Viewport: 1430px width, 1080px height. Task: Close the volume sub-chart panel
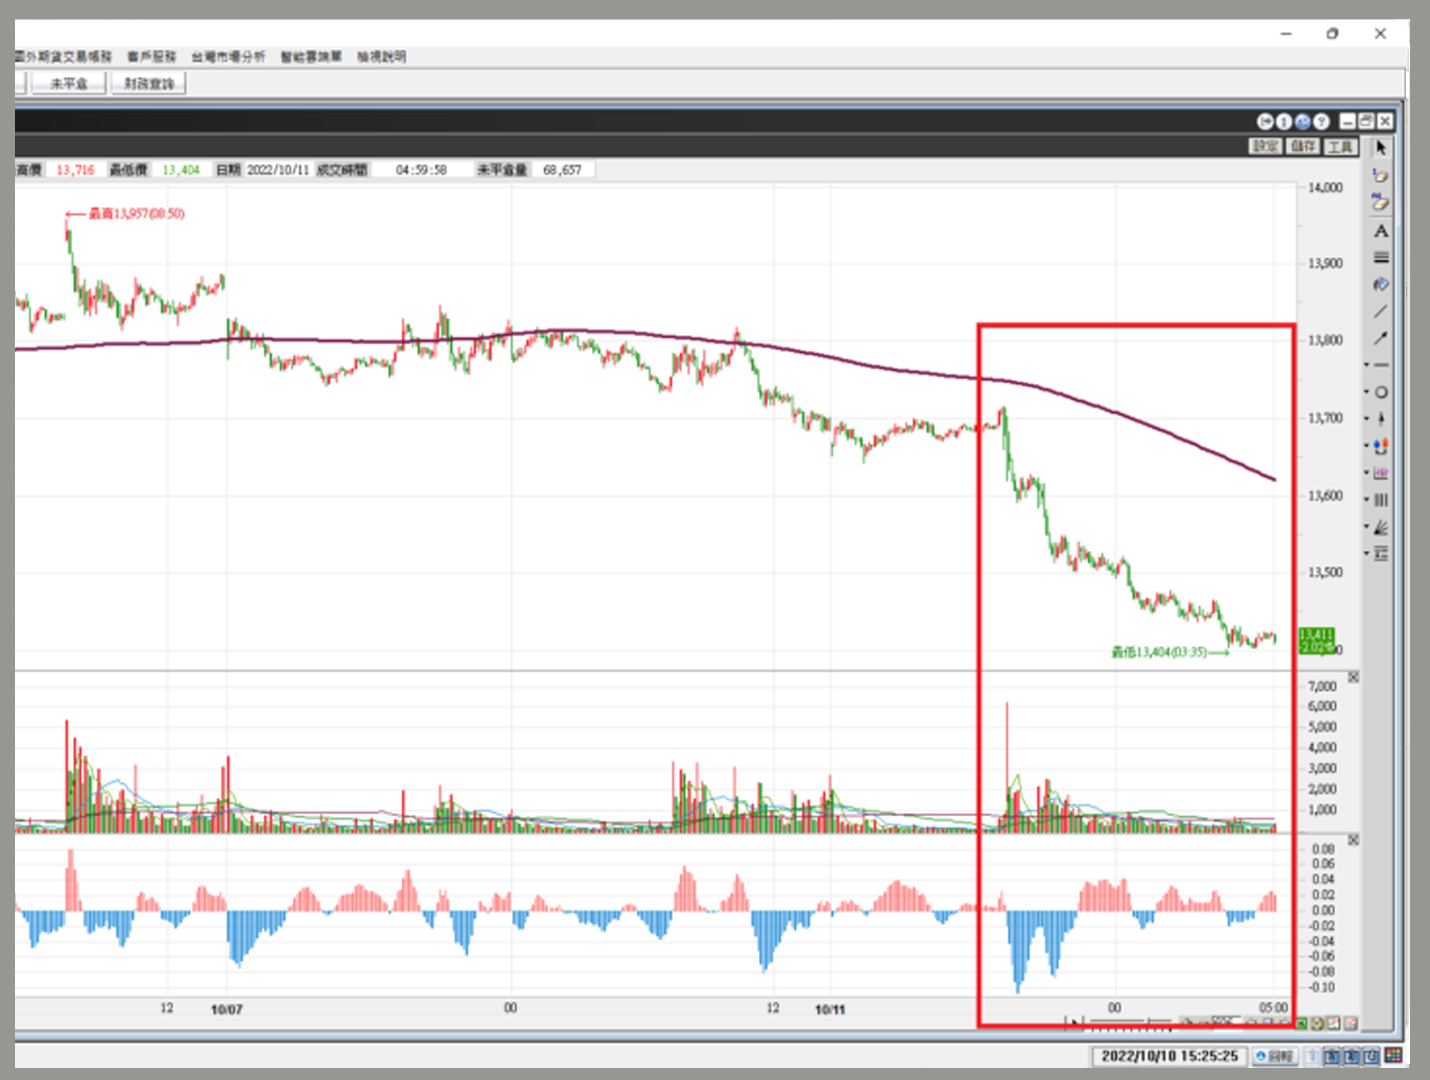[1353, 678]
